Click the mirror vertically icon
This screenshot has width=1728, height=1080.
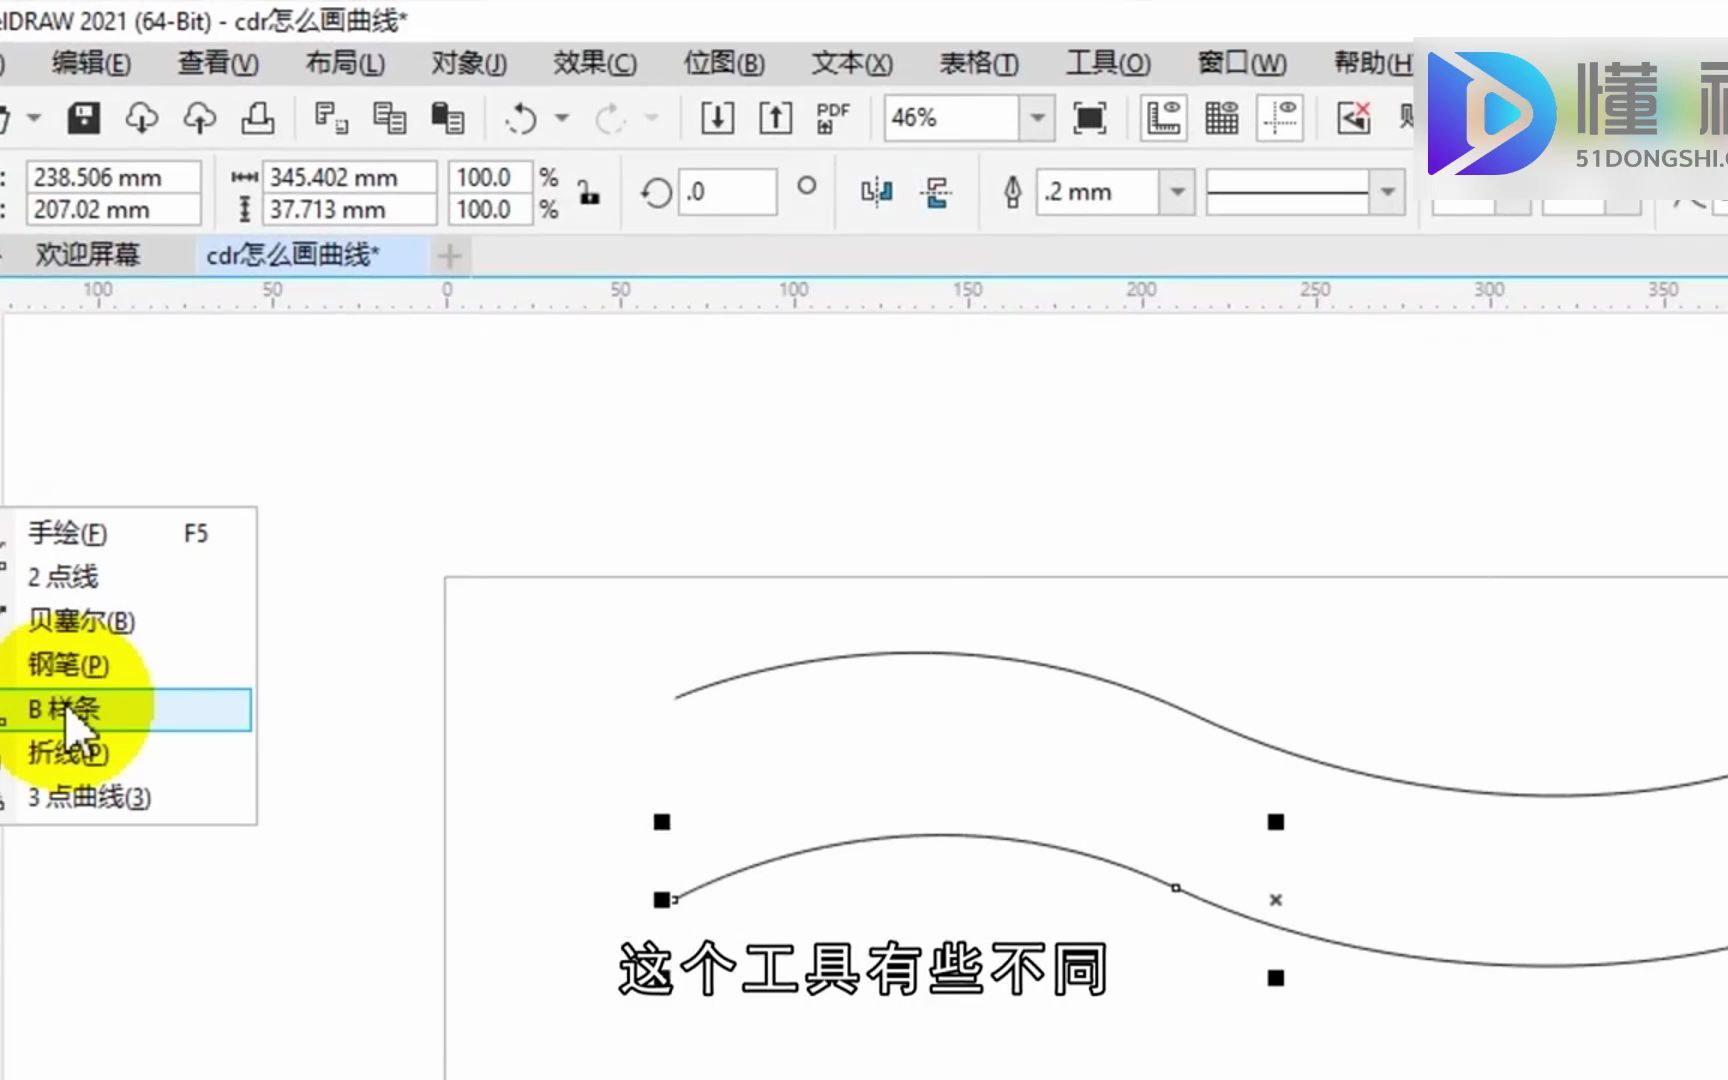pyautogui.click(x=936, y=191)
